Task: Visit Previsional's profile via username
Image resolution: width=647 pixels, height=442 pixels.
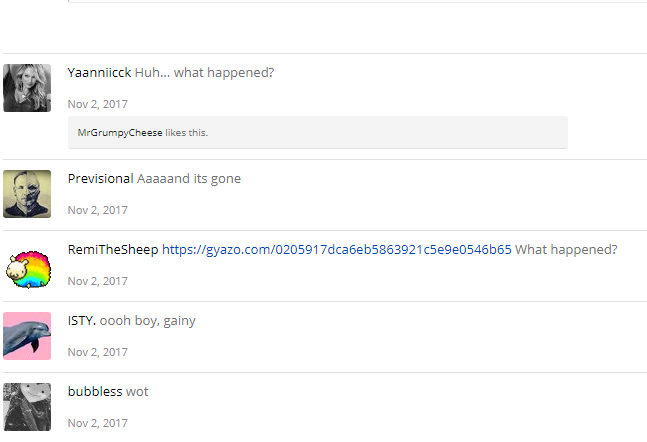Action: [x=100, y=179]
